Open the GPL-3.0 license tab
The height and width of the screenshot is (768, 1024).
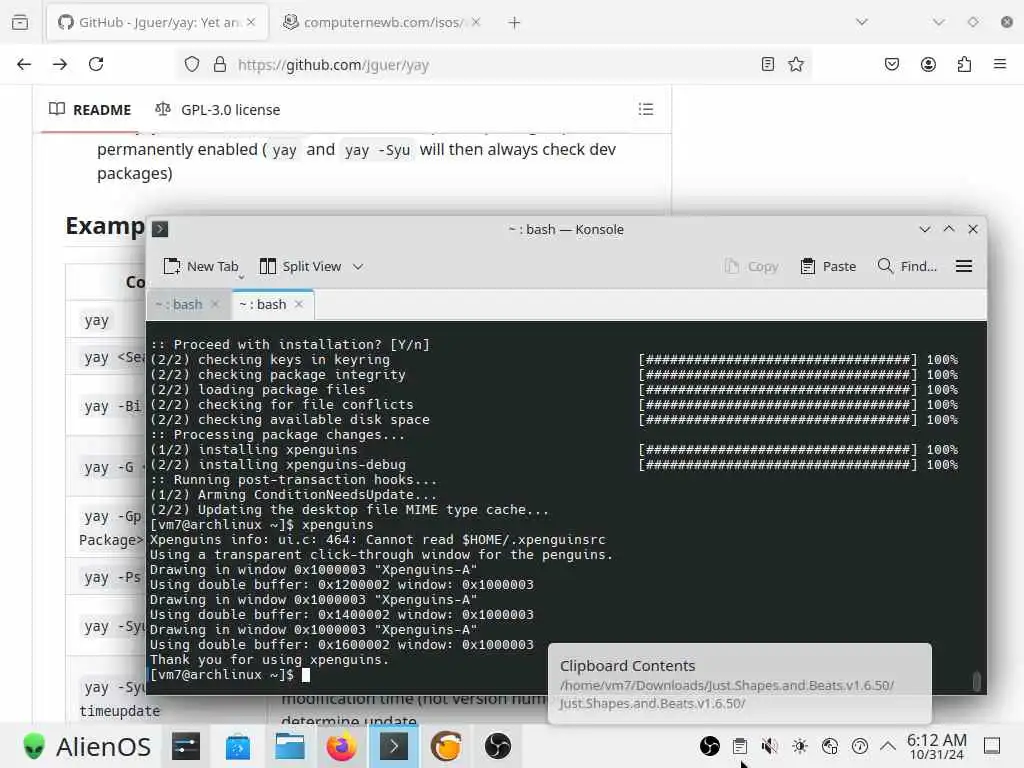[x=217, y=110]
